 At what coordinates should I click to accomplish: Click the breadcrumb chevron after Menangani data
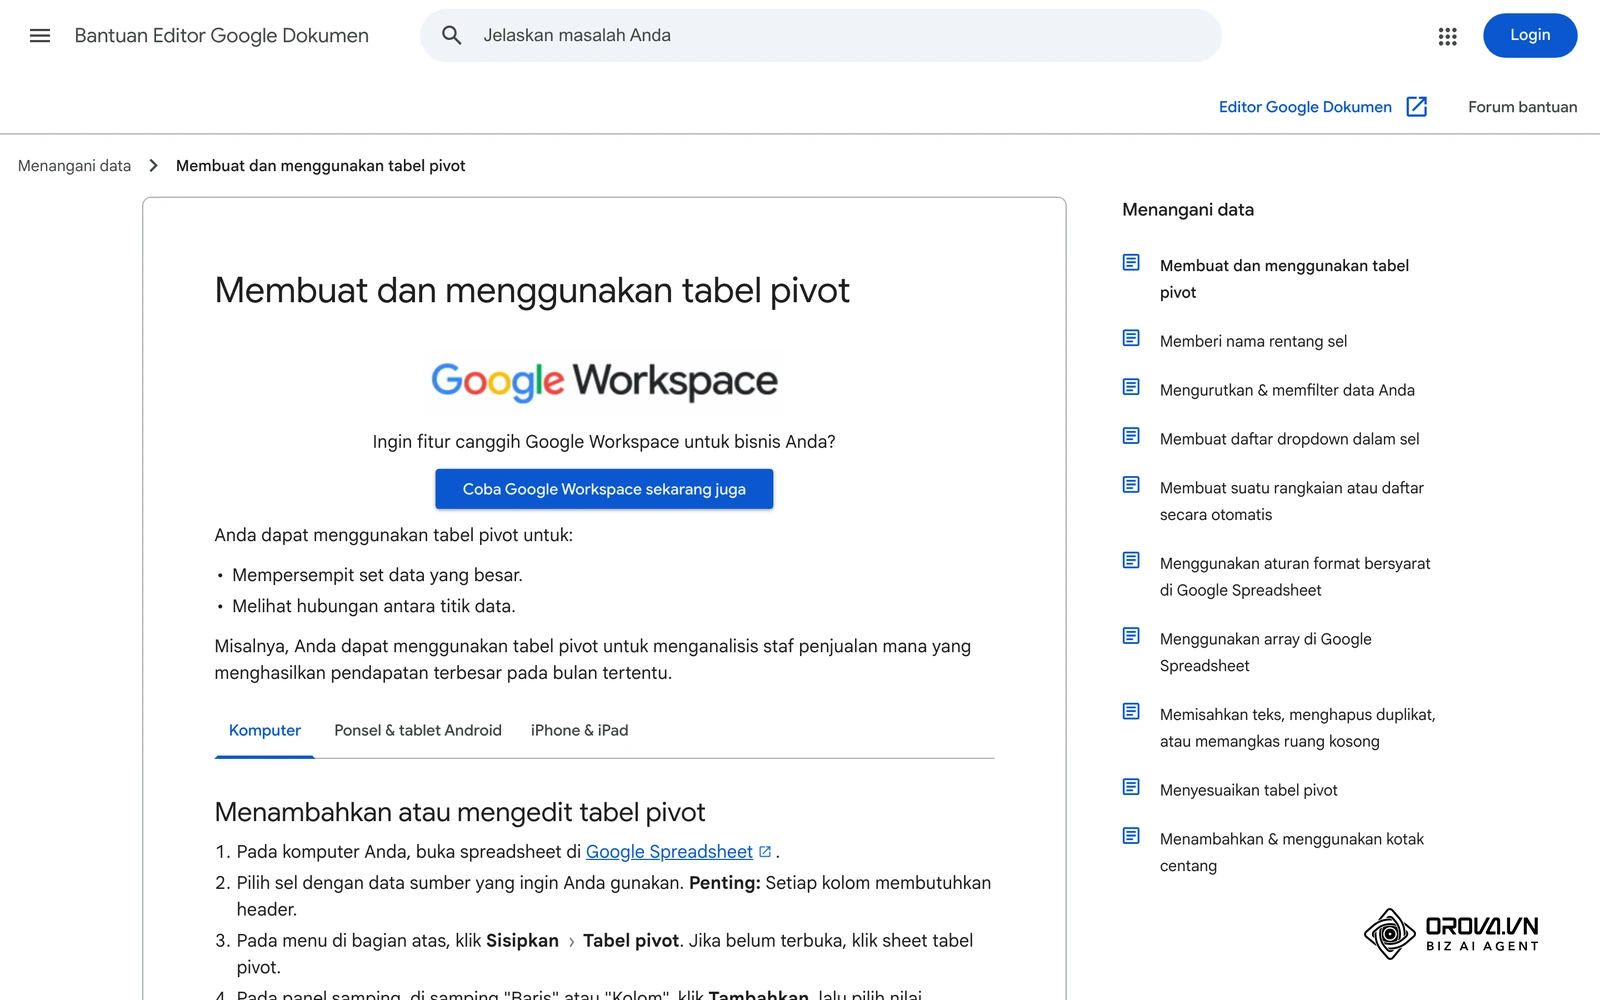pyautogui.click(x=153, y=166)
